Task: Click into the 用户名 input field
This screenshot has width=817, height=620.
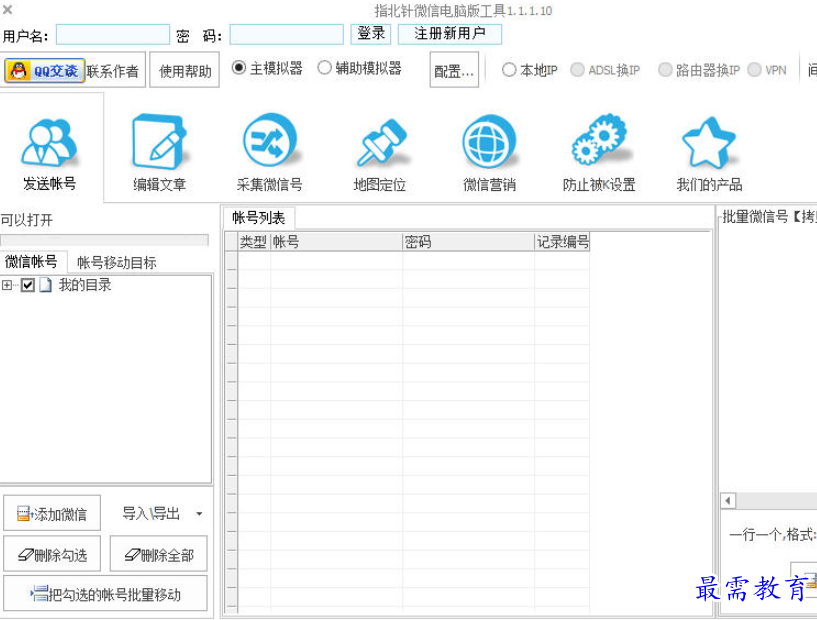Action: tap(113, 34)
